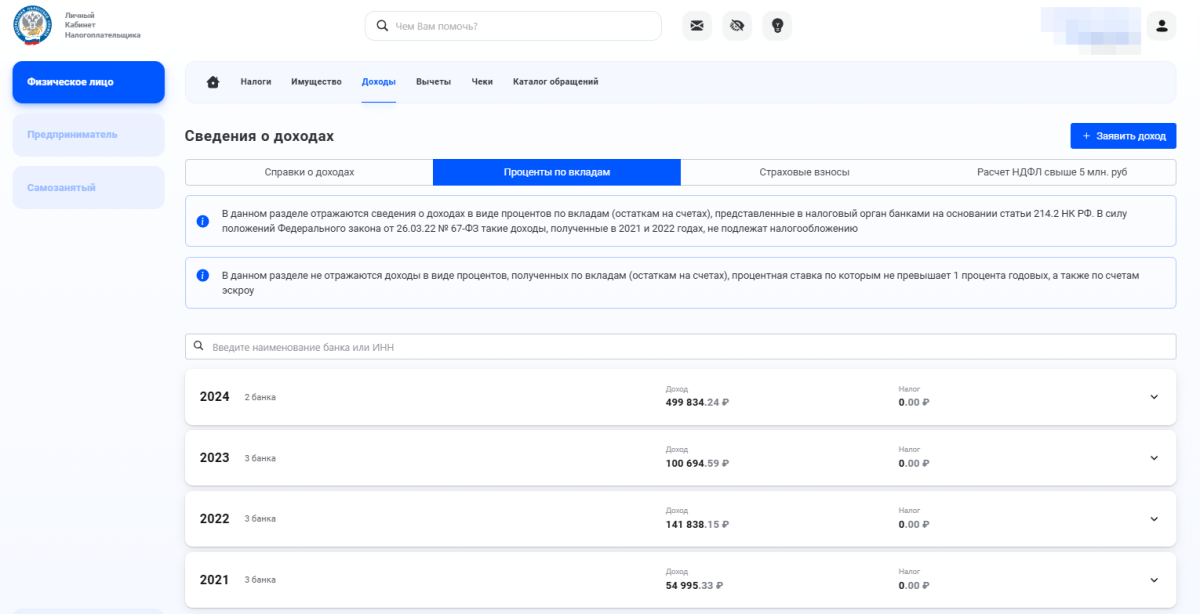Open the messages envelope icon
The width and height of the screenshot is (1200, 614).
tap(697, 26)
